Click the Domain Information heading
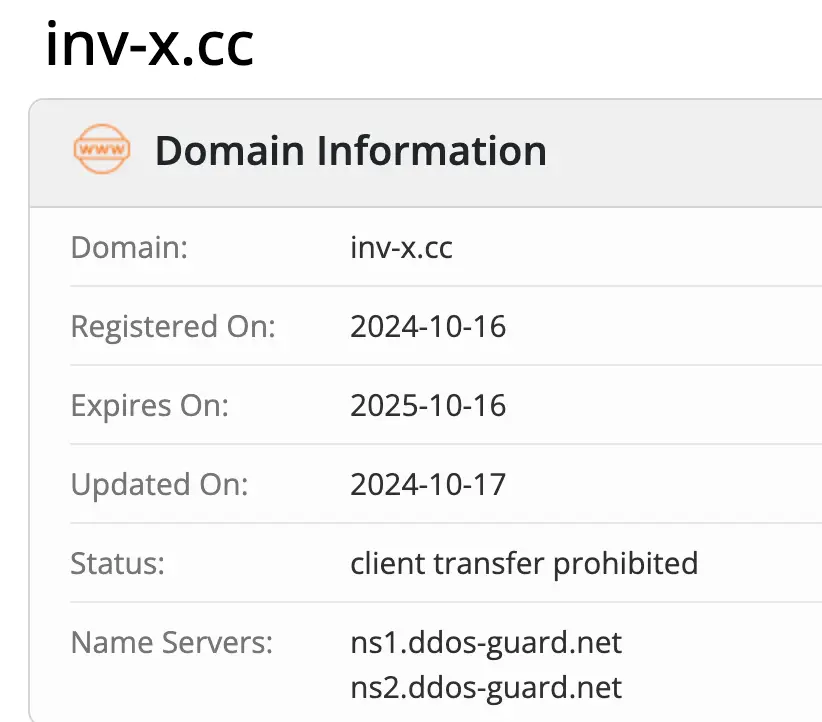 click(350, 151)
